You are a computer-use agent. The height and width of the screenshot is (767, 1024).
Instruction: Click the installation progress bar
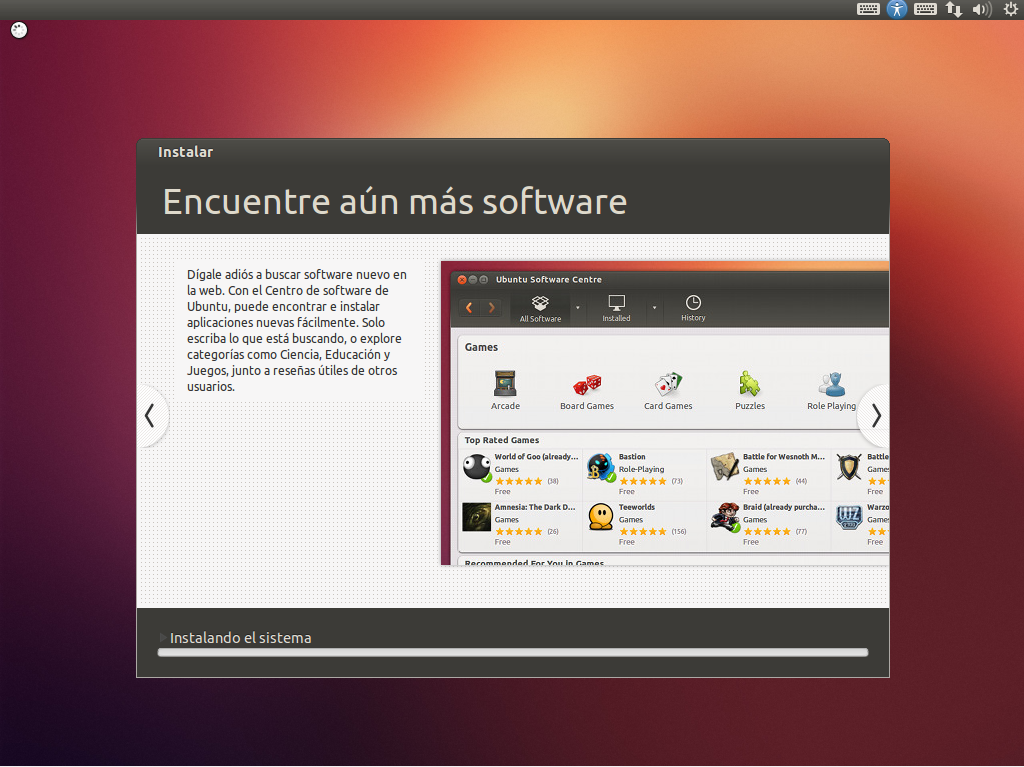pos(512,653)
